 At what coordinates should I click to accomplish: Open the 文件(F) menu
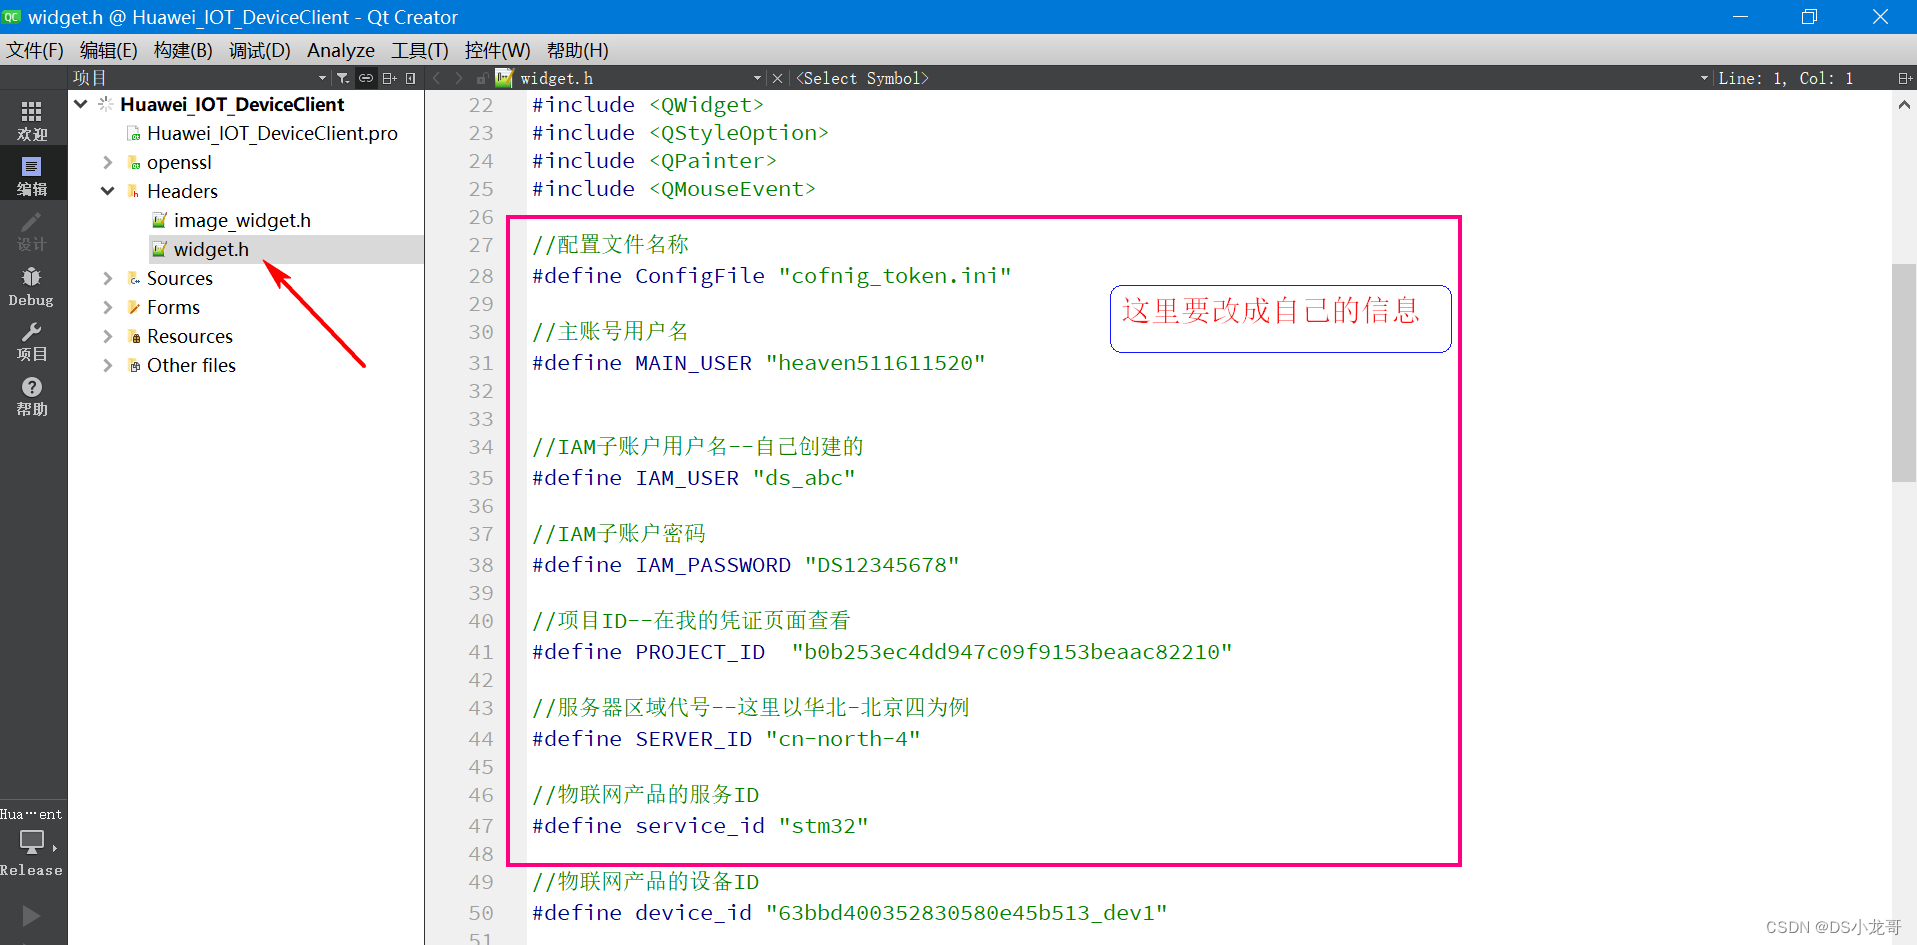coord(35,50)
